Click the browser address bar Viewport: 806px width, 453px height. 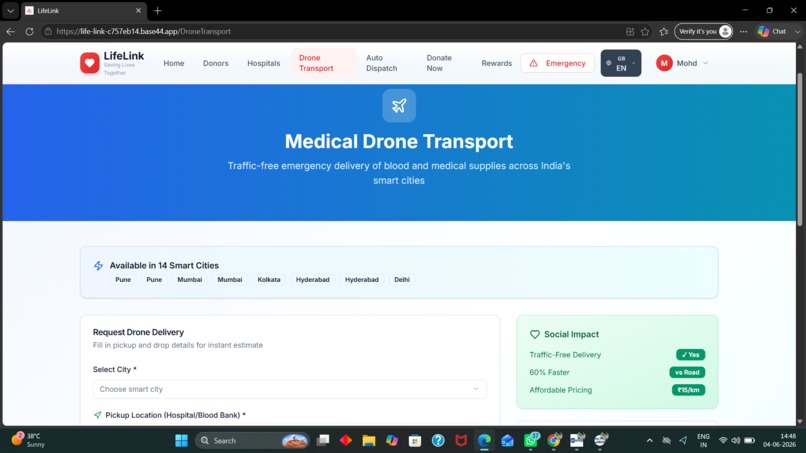(329, 31)
